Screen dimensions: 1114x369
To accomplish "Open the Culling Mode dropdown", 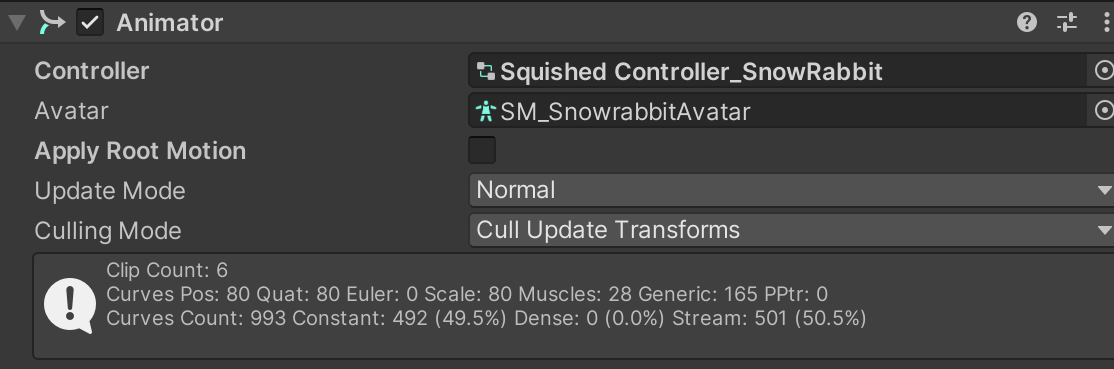I will click(x=791, y=230).
